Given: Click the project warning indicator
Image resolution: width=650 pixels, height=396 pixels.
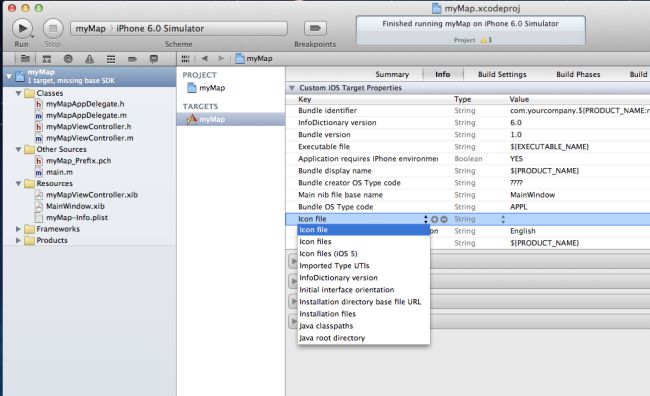Looking at the screenshot, I should 486,40.
